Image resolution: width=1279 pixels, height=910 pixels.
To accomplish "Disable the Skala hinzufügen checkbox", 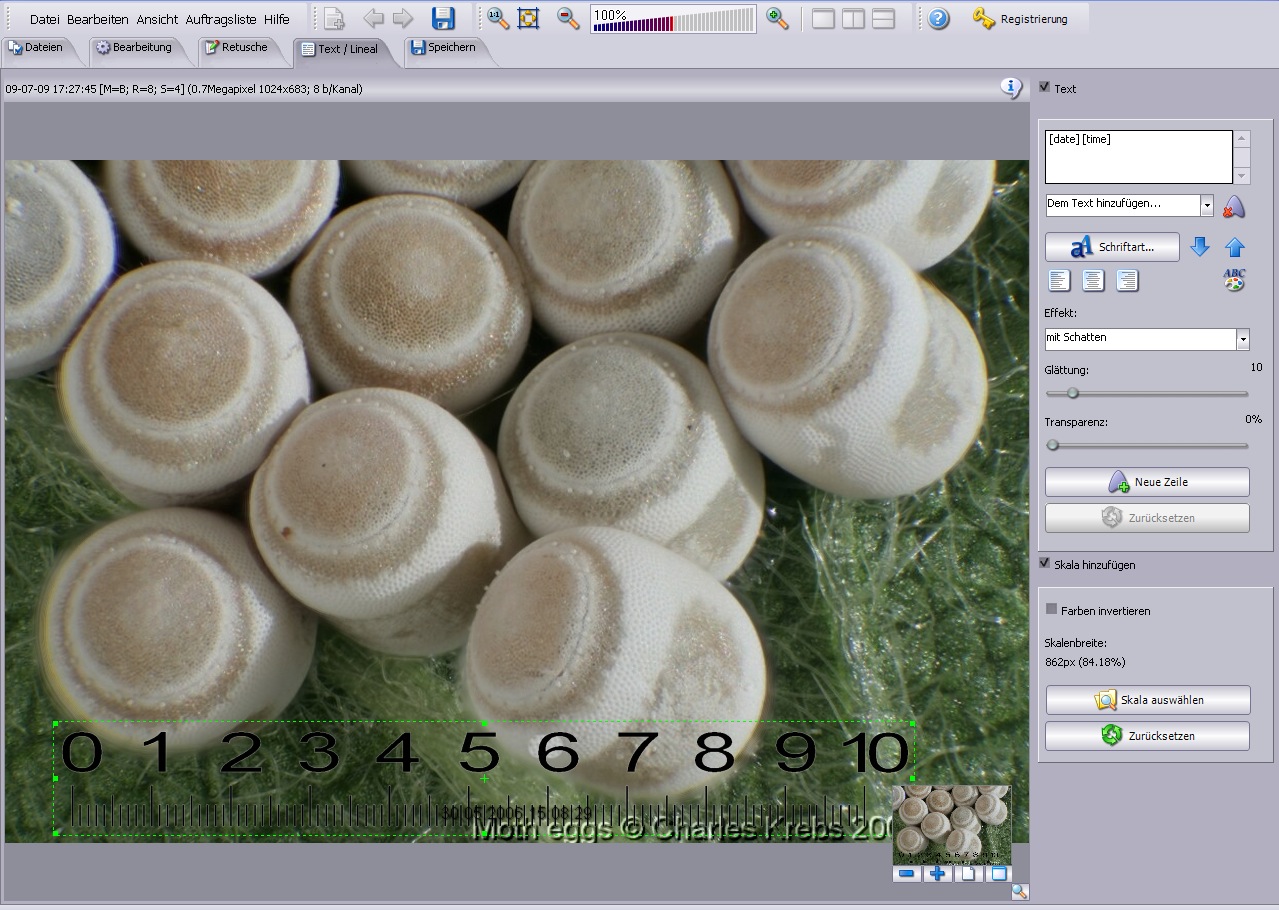I will 1045,564.
